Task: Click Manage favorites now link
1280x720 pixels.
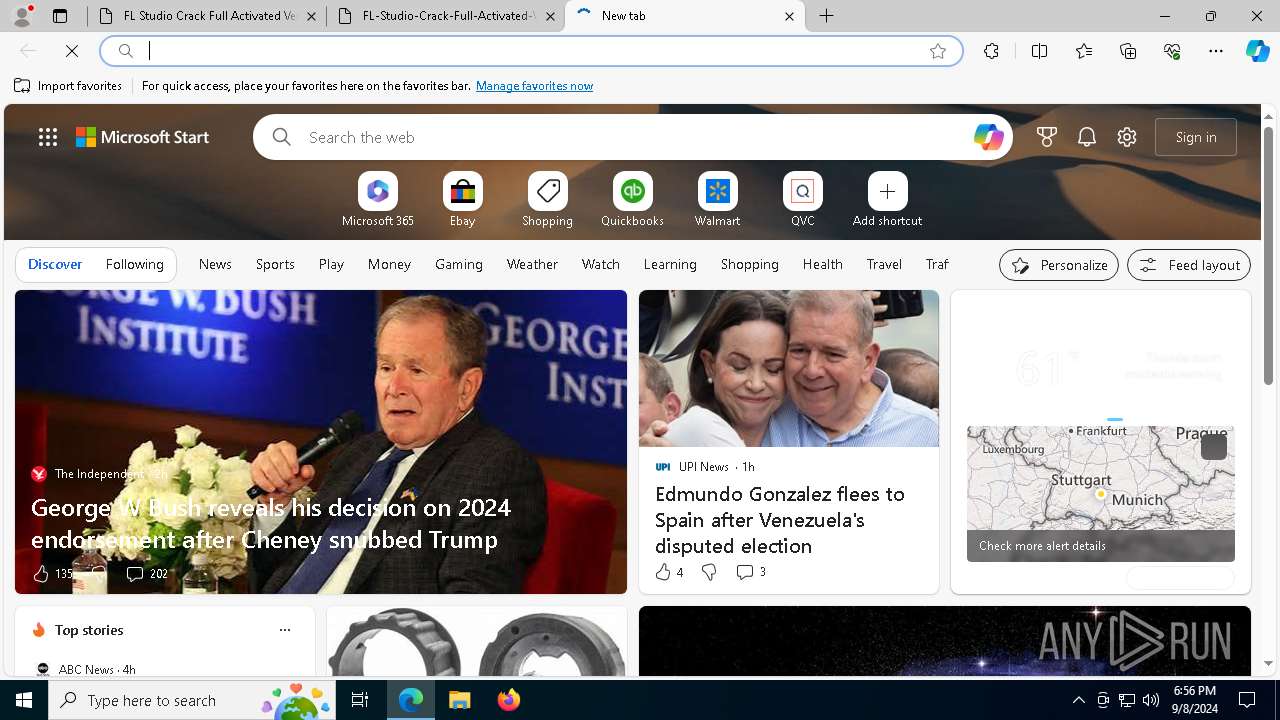Action: coord(534,86)
